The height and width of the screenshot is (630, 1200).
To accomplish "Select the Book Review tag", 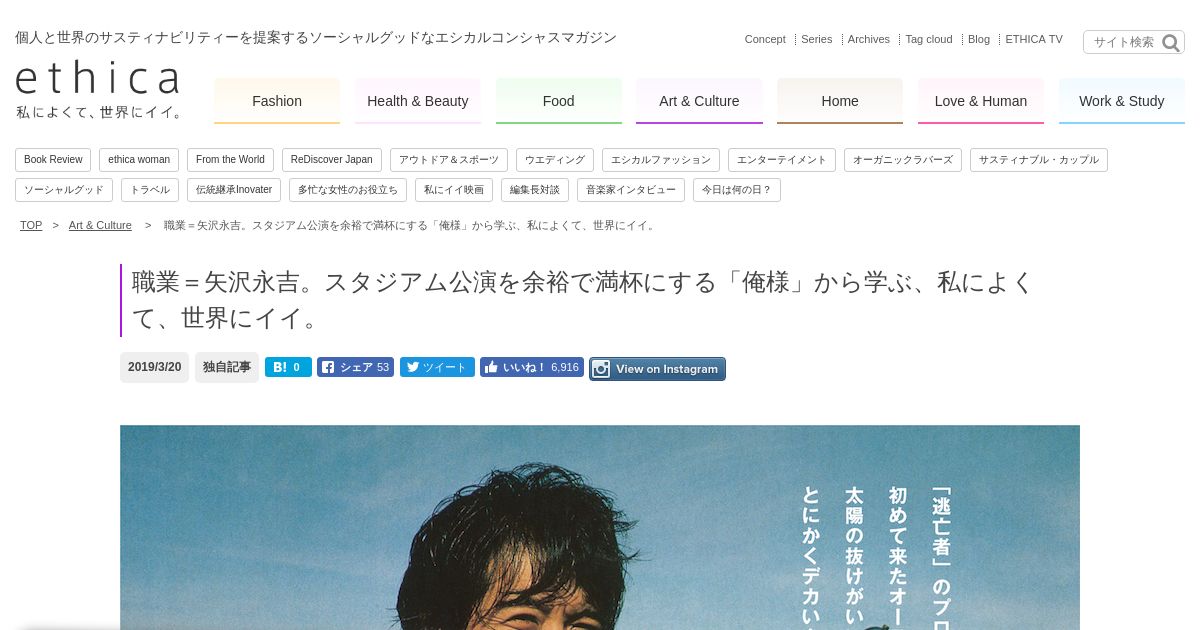I will (53, 160).
